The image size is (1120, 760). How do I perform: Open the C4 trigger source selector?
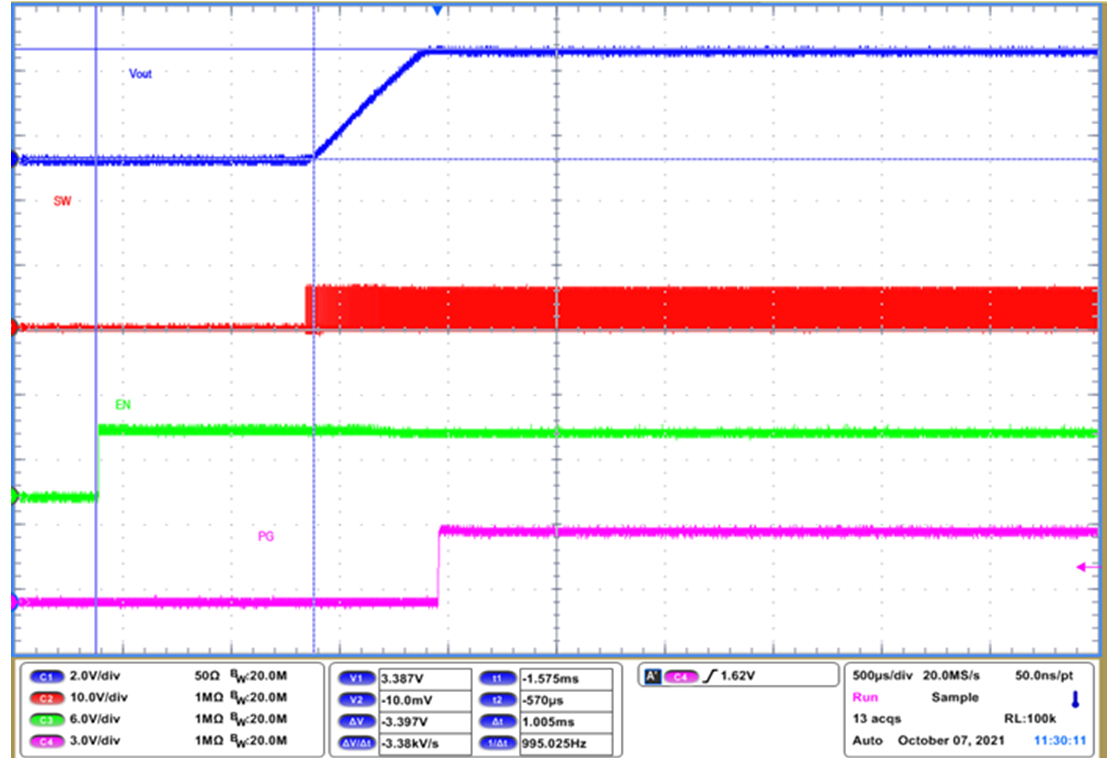click(x=681, y=674)
